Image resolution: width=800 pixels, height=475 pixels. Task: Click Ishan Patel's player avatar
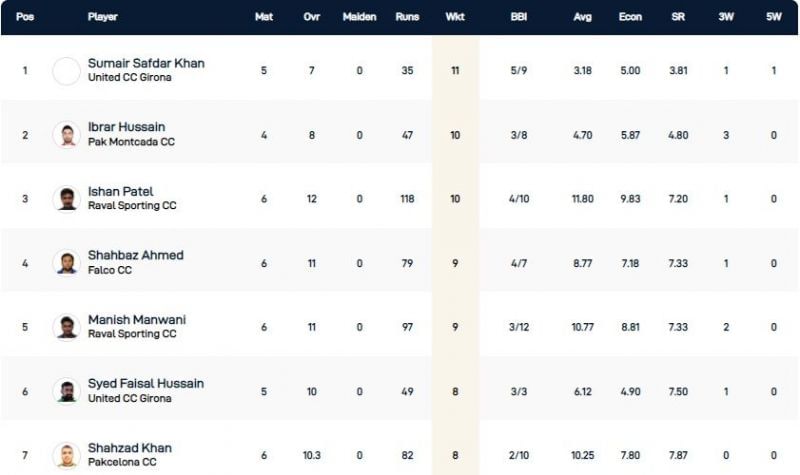pos(66,198)
